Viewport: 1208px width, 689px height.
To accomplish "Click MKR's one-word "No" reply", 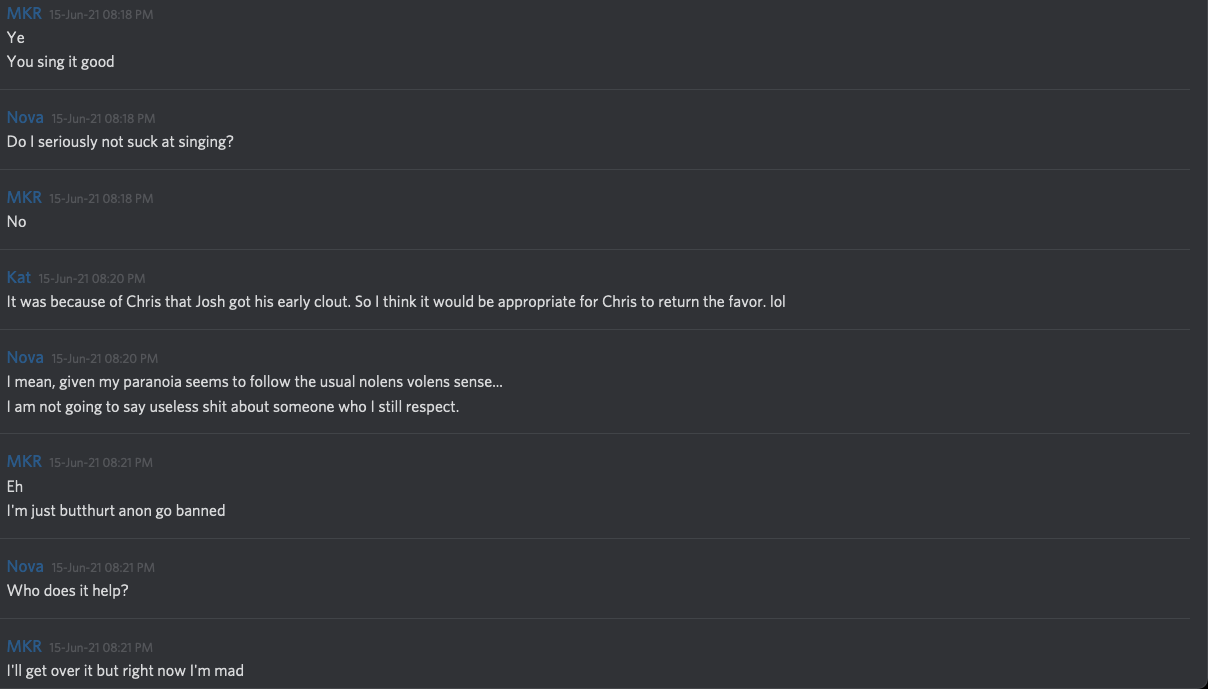I will pos(17,221).
